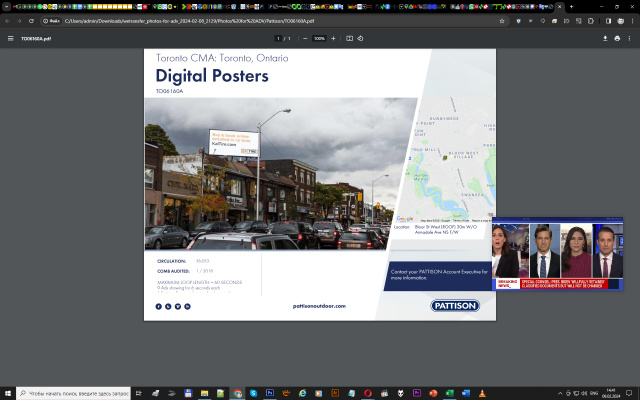The height and width of the screenshot is (400, 640).
Task: Download the PDF file
Action: point(605,38)
